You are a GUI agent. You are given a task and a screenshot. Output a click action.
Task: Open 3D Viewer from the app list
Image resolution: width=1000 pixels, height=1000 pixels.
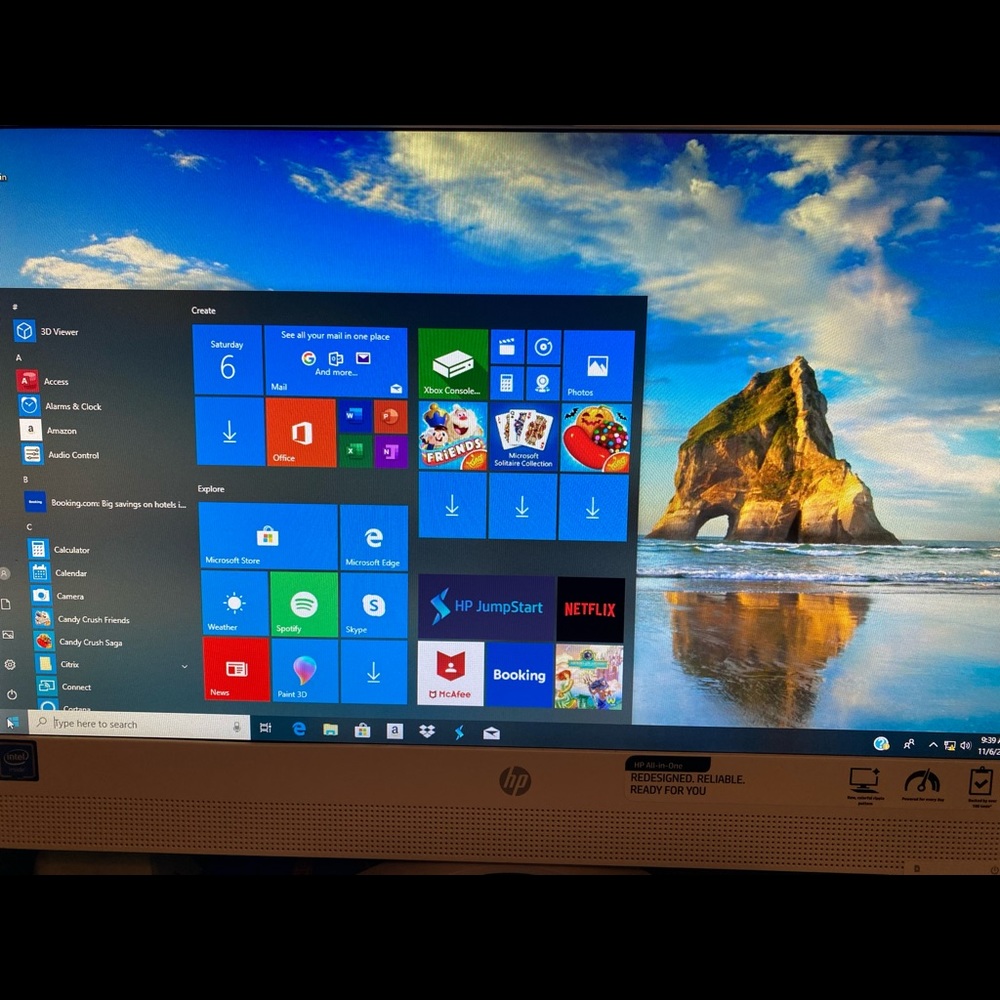coord(48,331)
